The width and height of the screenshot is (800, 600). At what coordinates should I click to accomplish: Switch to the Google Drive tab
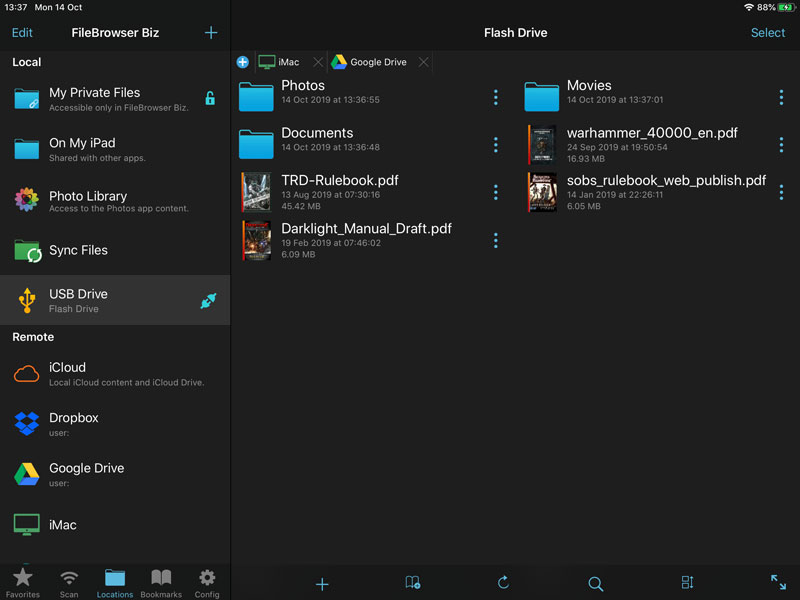click(369, 62)
